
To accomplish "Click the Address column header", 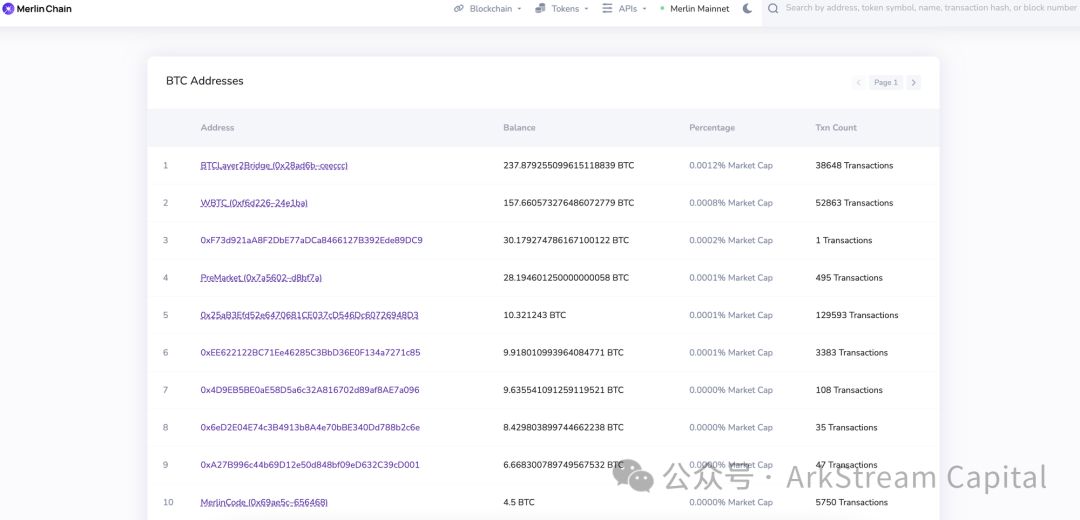I will click(x=217, y=127).
